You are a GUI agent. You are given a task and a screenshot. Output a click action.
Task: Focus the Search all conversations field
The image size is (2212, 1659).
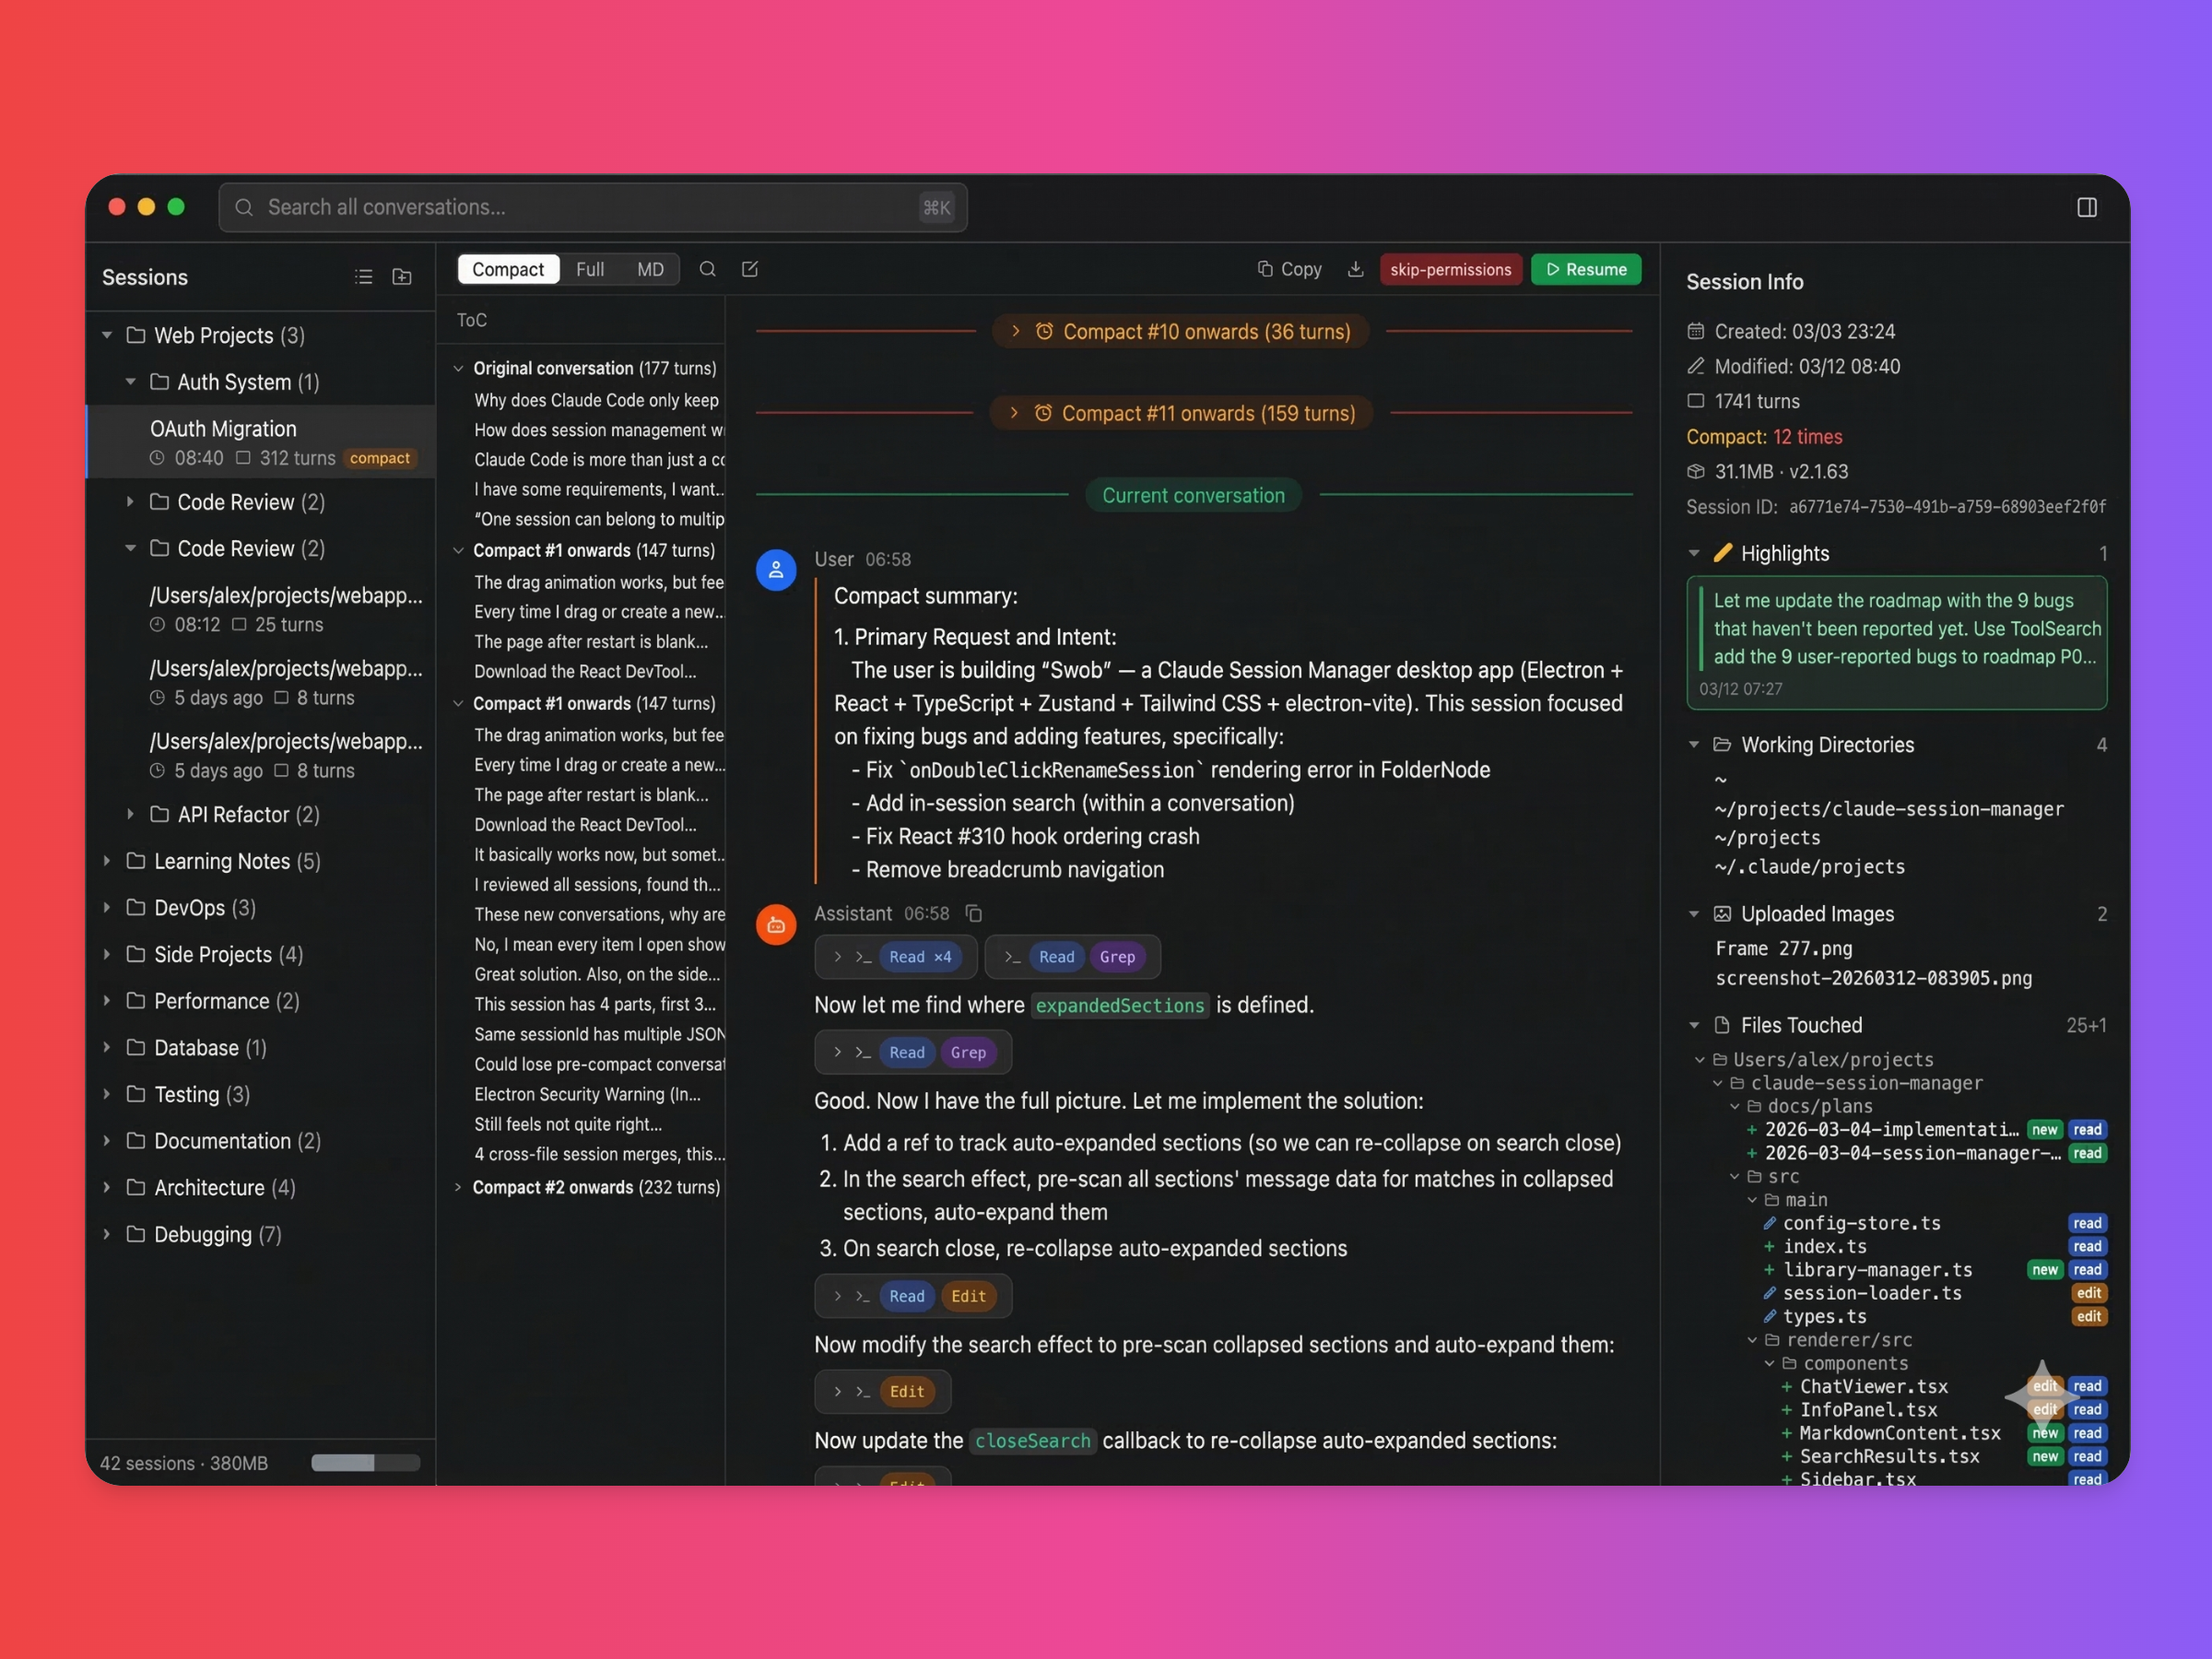pos(592,207)
